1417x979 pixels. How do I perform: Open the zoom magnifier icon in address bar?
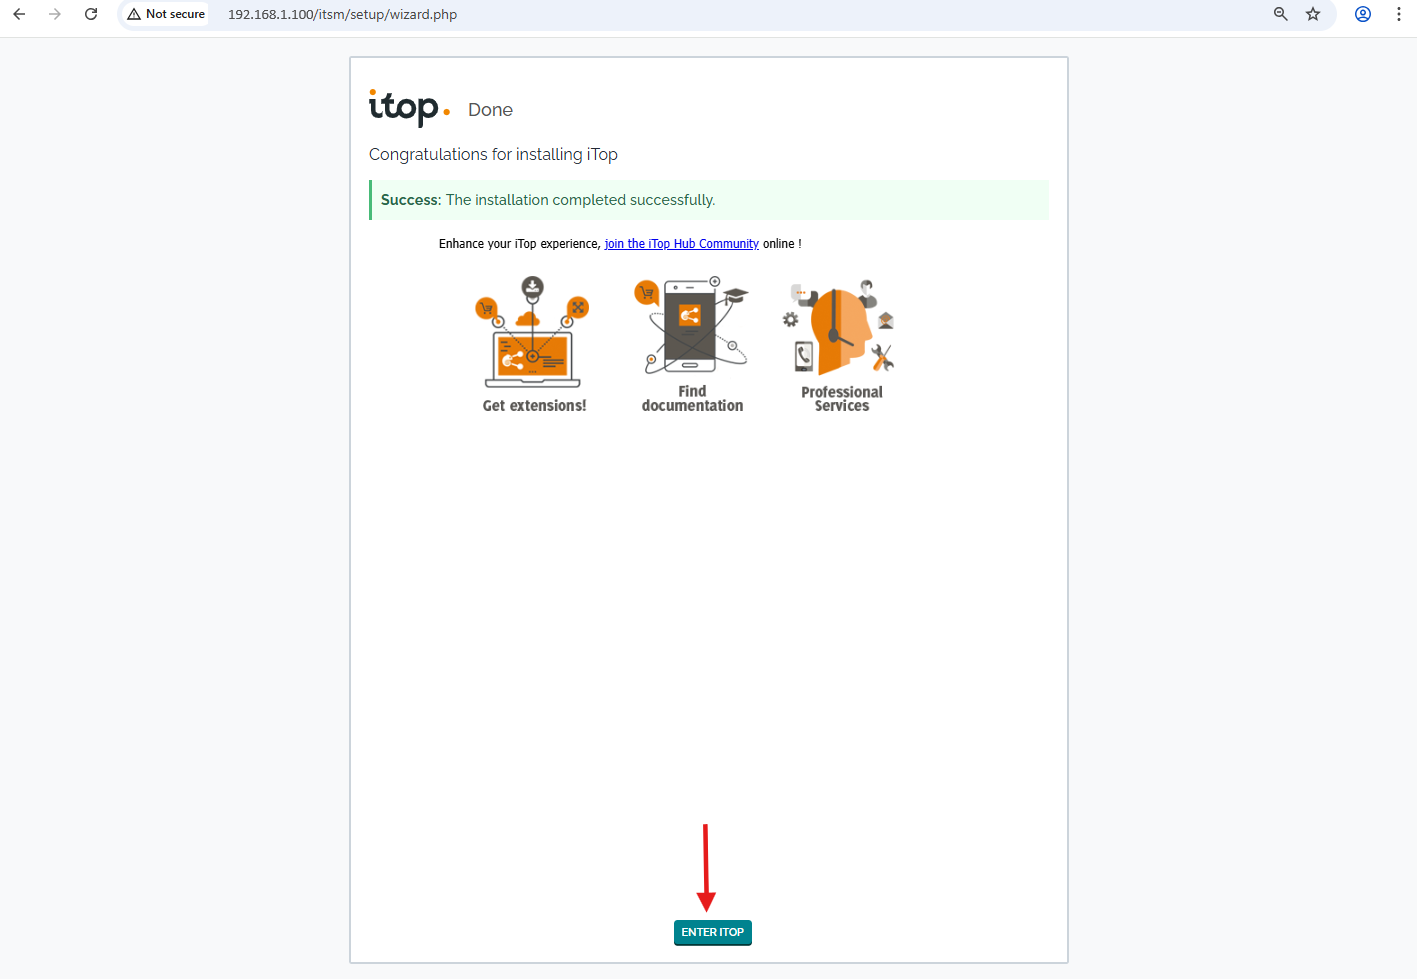coord(1280,14)
